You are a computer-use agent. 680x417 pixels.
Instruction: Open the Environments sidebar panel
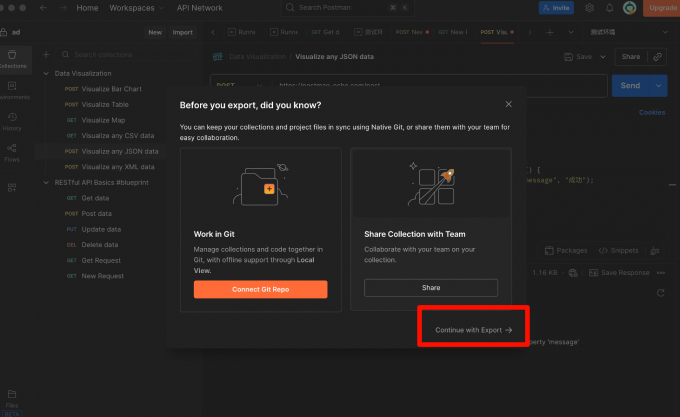click(x=13, y=90)
